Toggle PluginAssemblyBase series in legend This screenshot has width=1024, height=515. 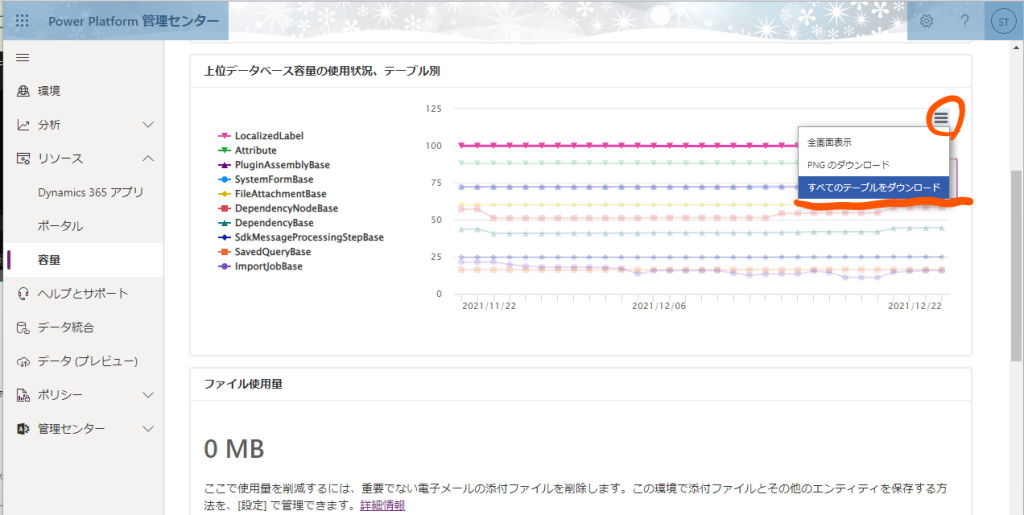pos(274,165)
